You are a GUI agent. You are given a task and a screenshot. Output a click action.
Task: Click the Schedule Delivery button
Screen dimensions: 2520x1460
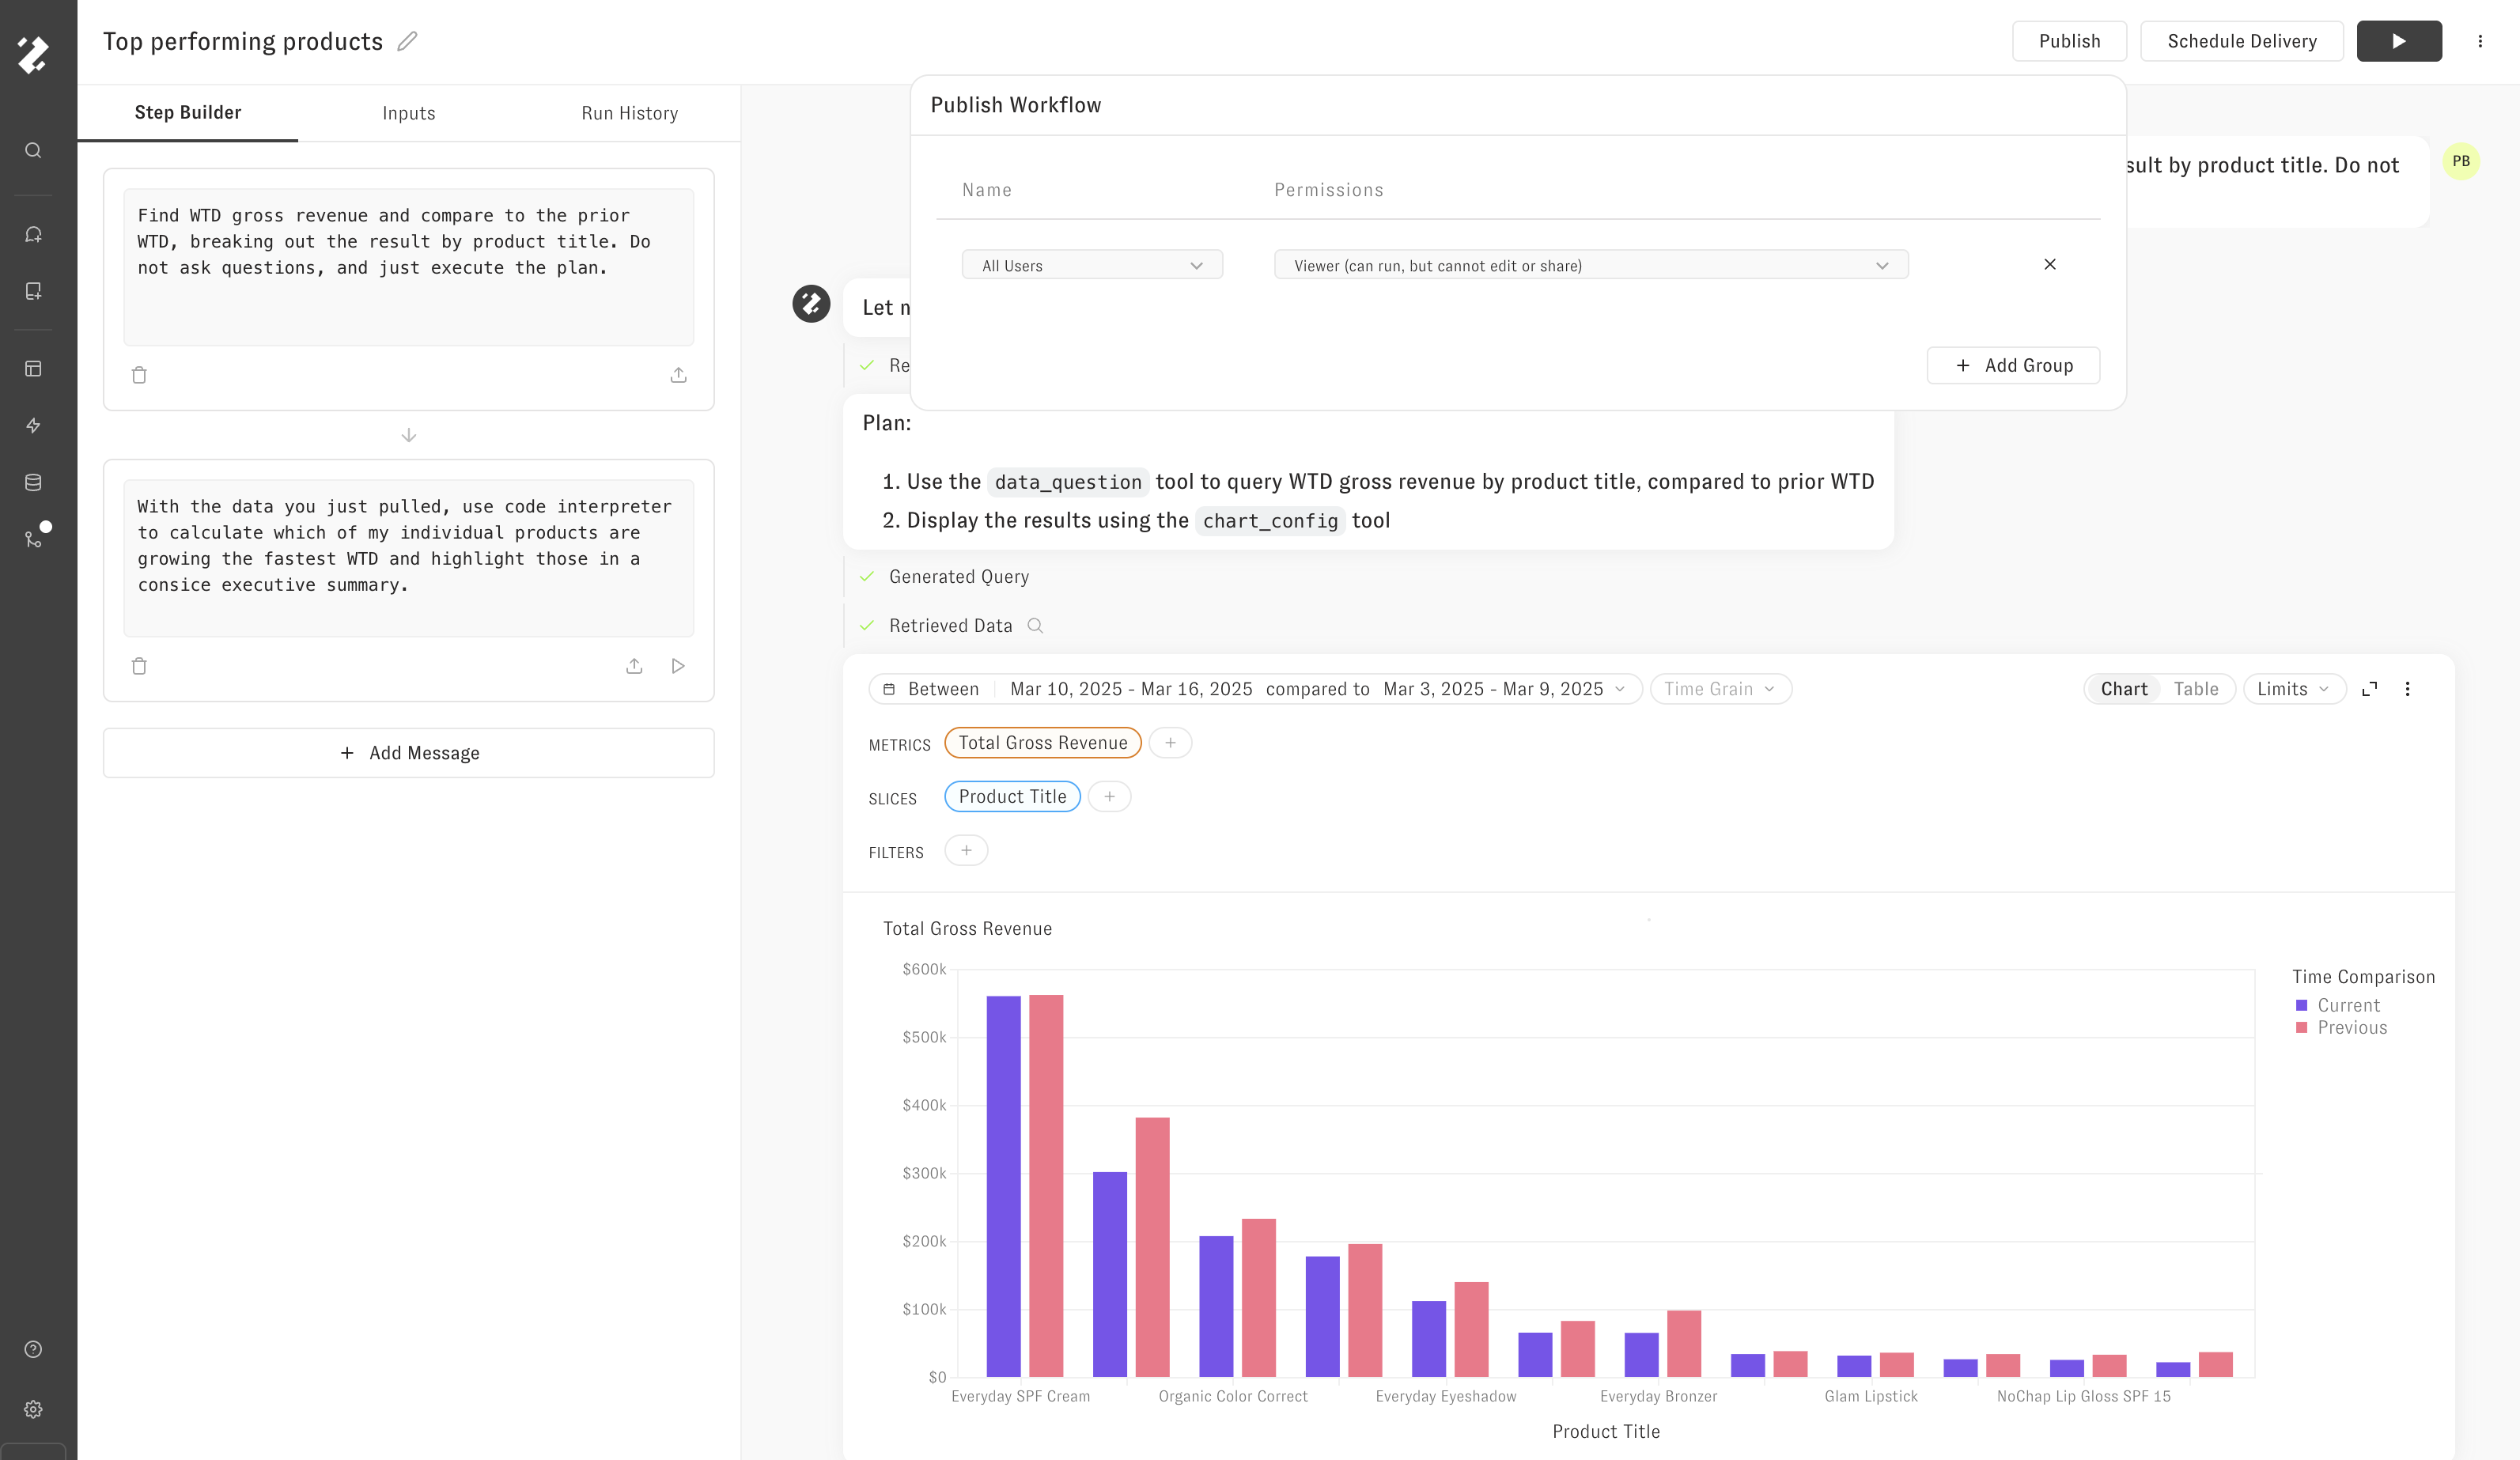[2241, 41]
